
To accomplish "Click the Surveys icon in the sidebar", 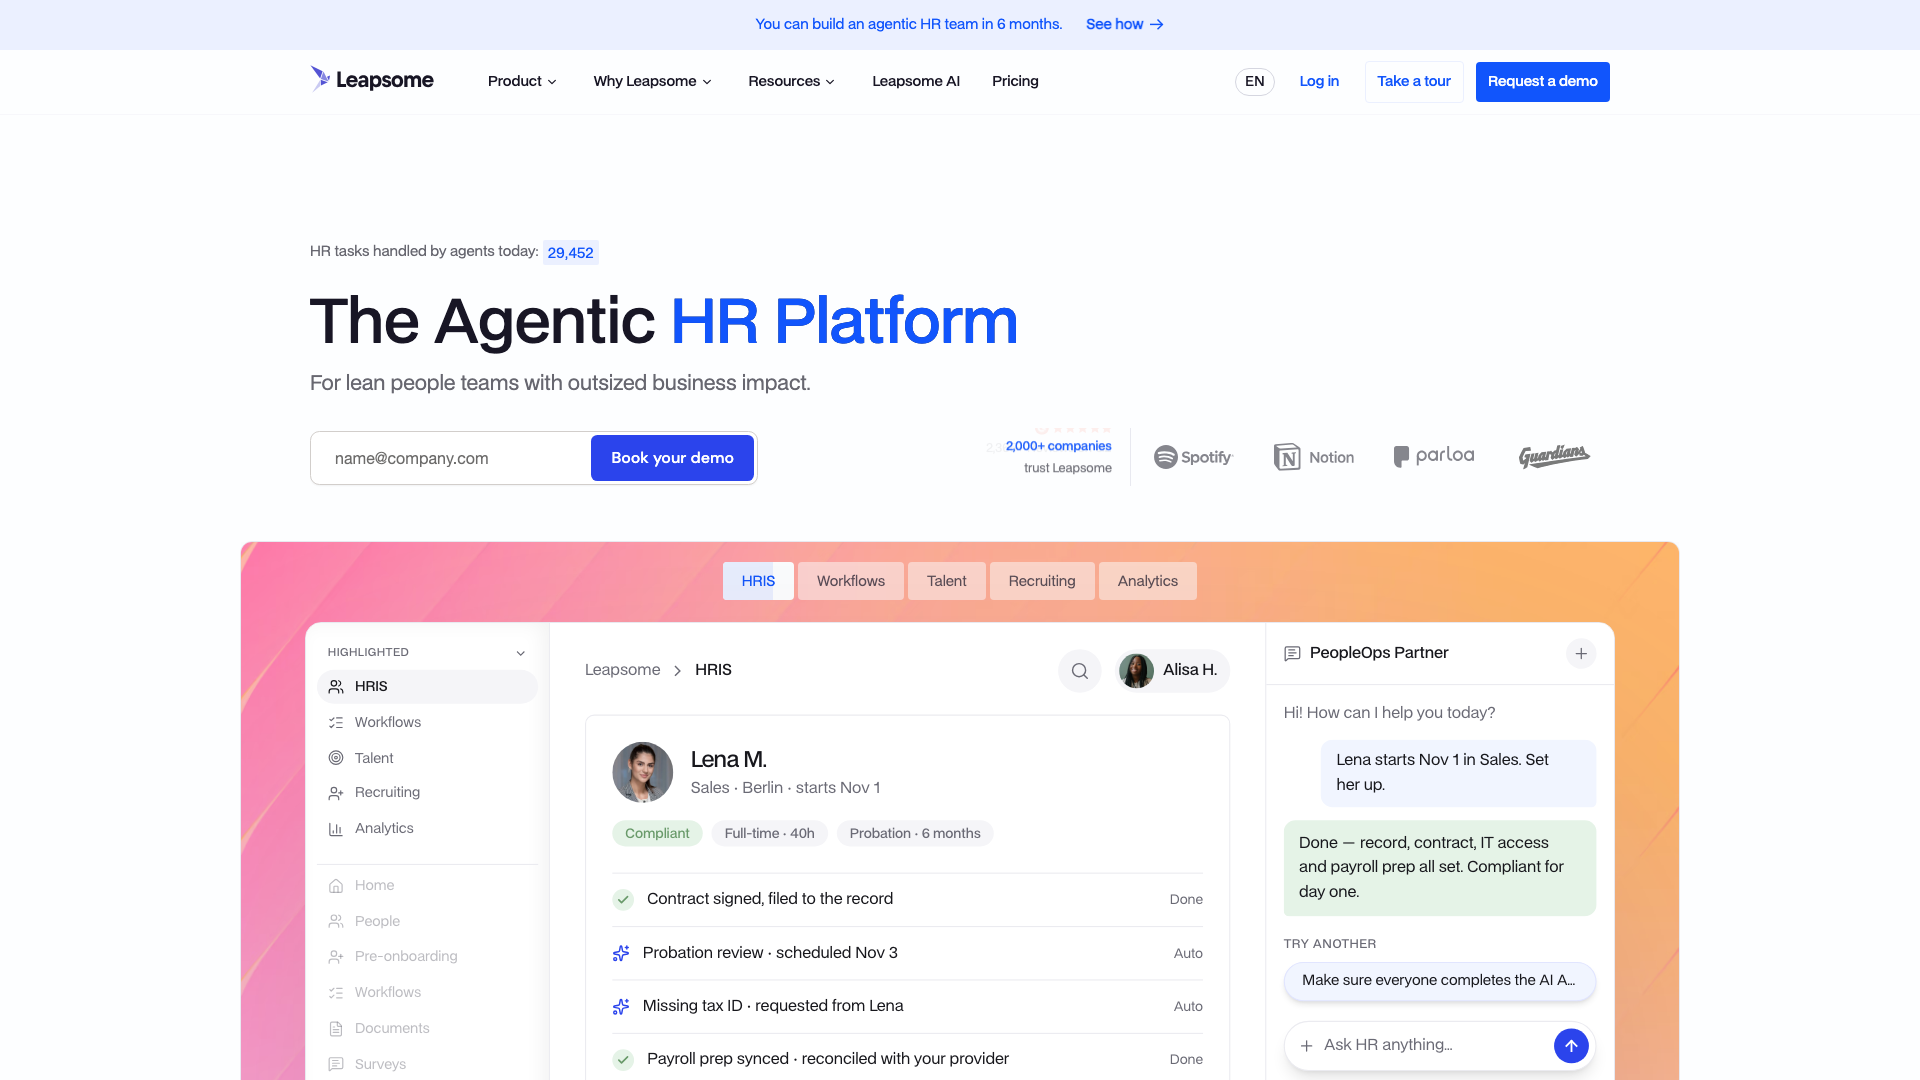I will point(336,1064).
